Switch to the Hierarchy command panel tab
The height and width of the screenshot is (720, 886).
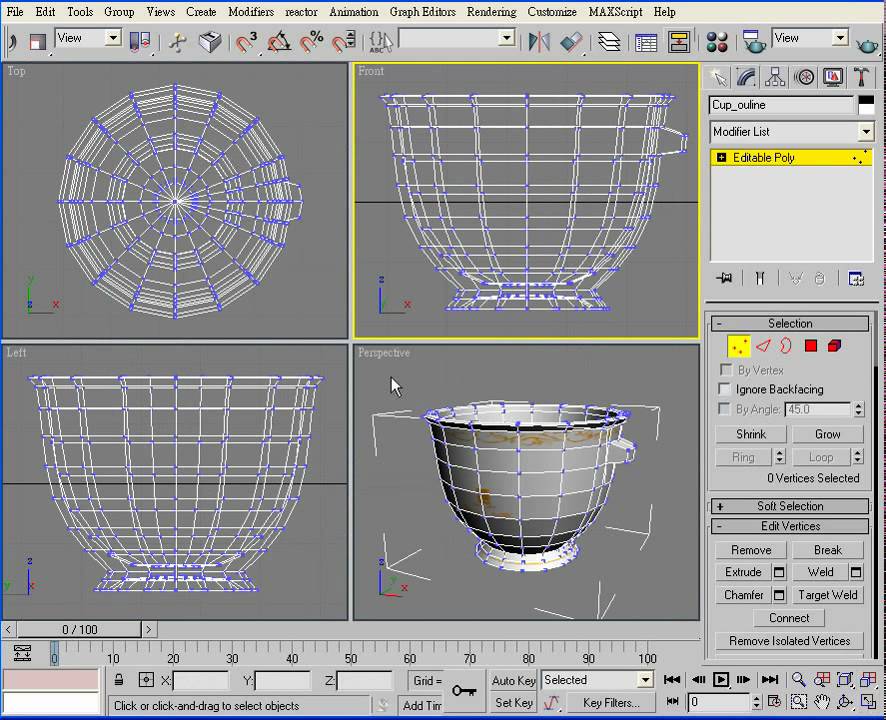(x=775, y=77)
